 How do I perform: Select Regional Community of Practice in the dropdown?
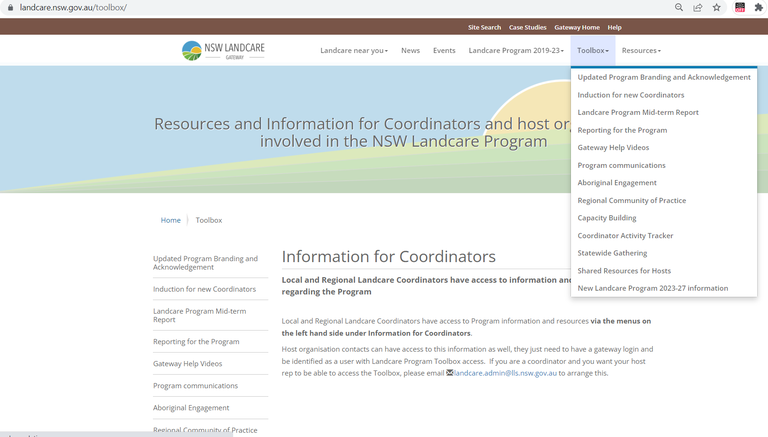631,200
